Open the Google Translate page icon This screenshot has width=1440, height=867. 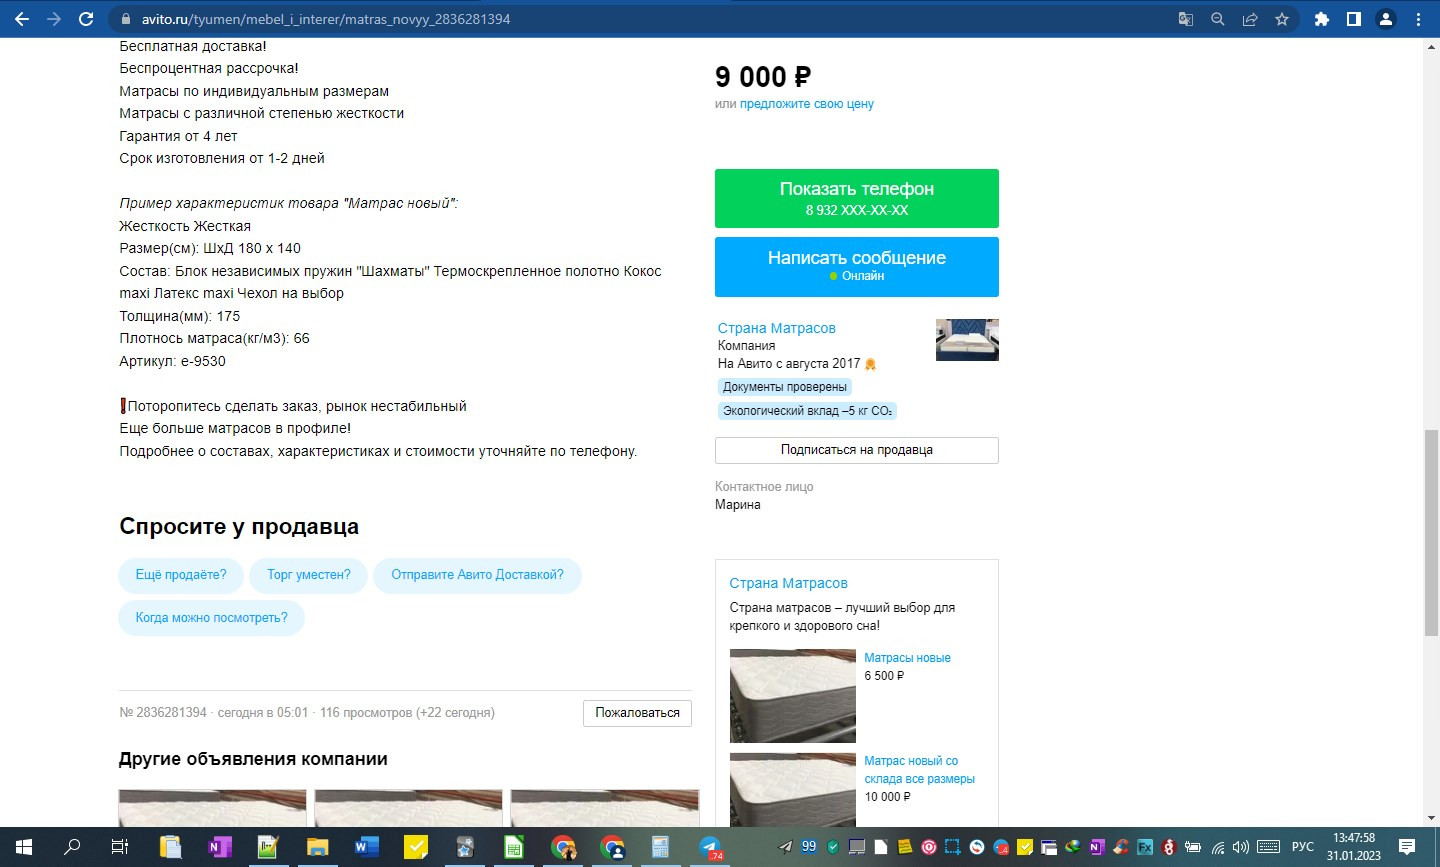pyautogui.click(x=1186, y=19)
